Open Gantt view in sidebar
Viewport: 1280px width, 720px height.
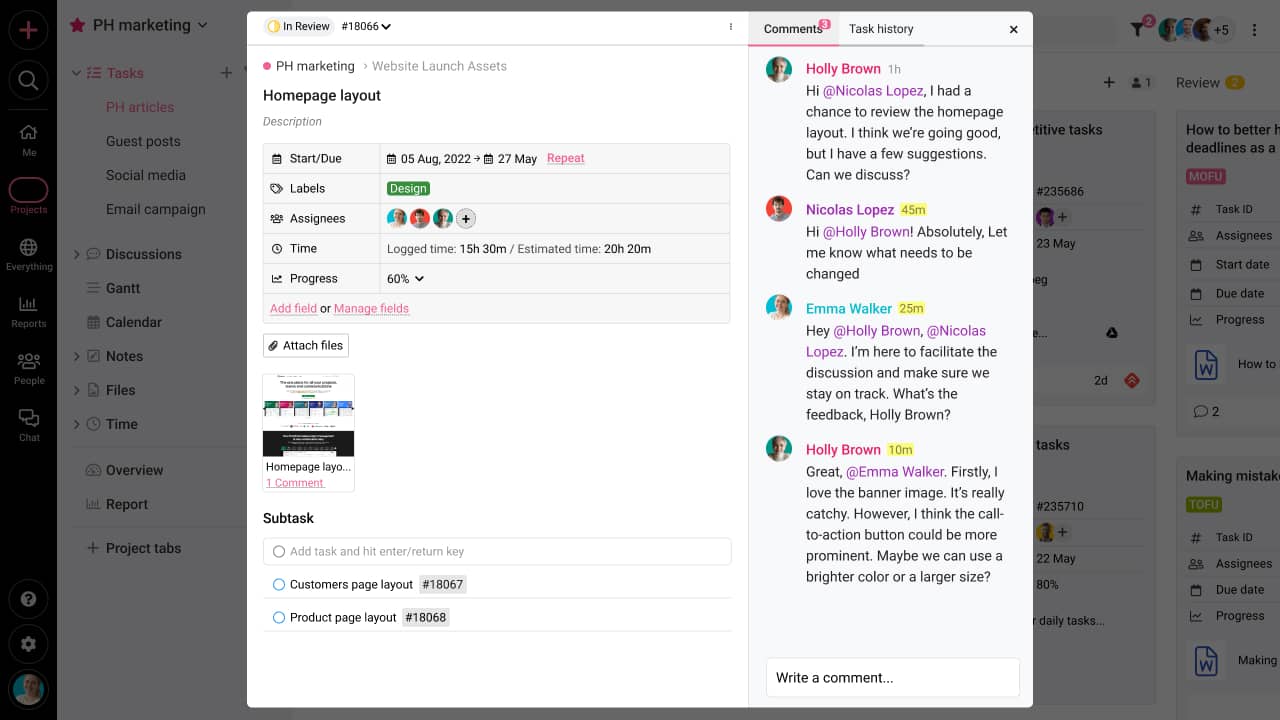[123, 288]
